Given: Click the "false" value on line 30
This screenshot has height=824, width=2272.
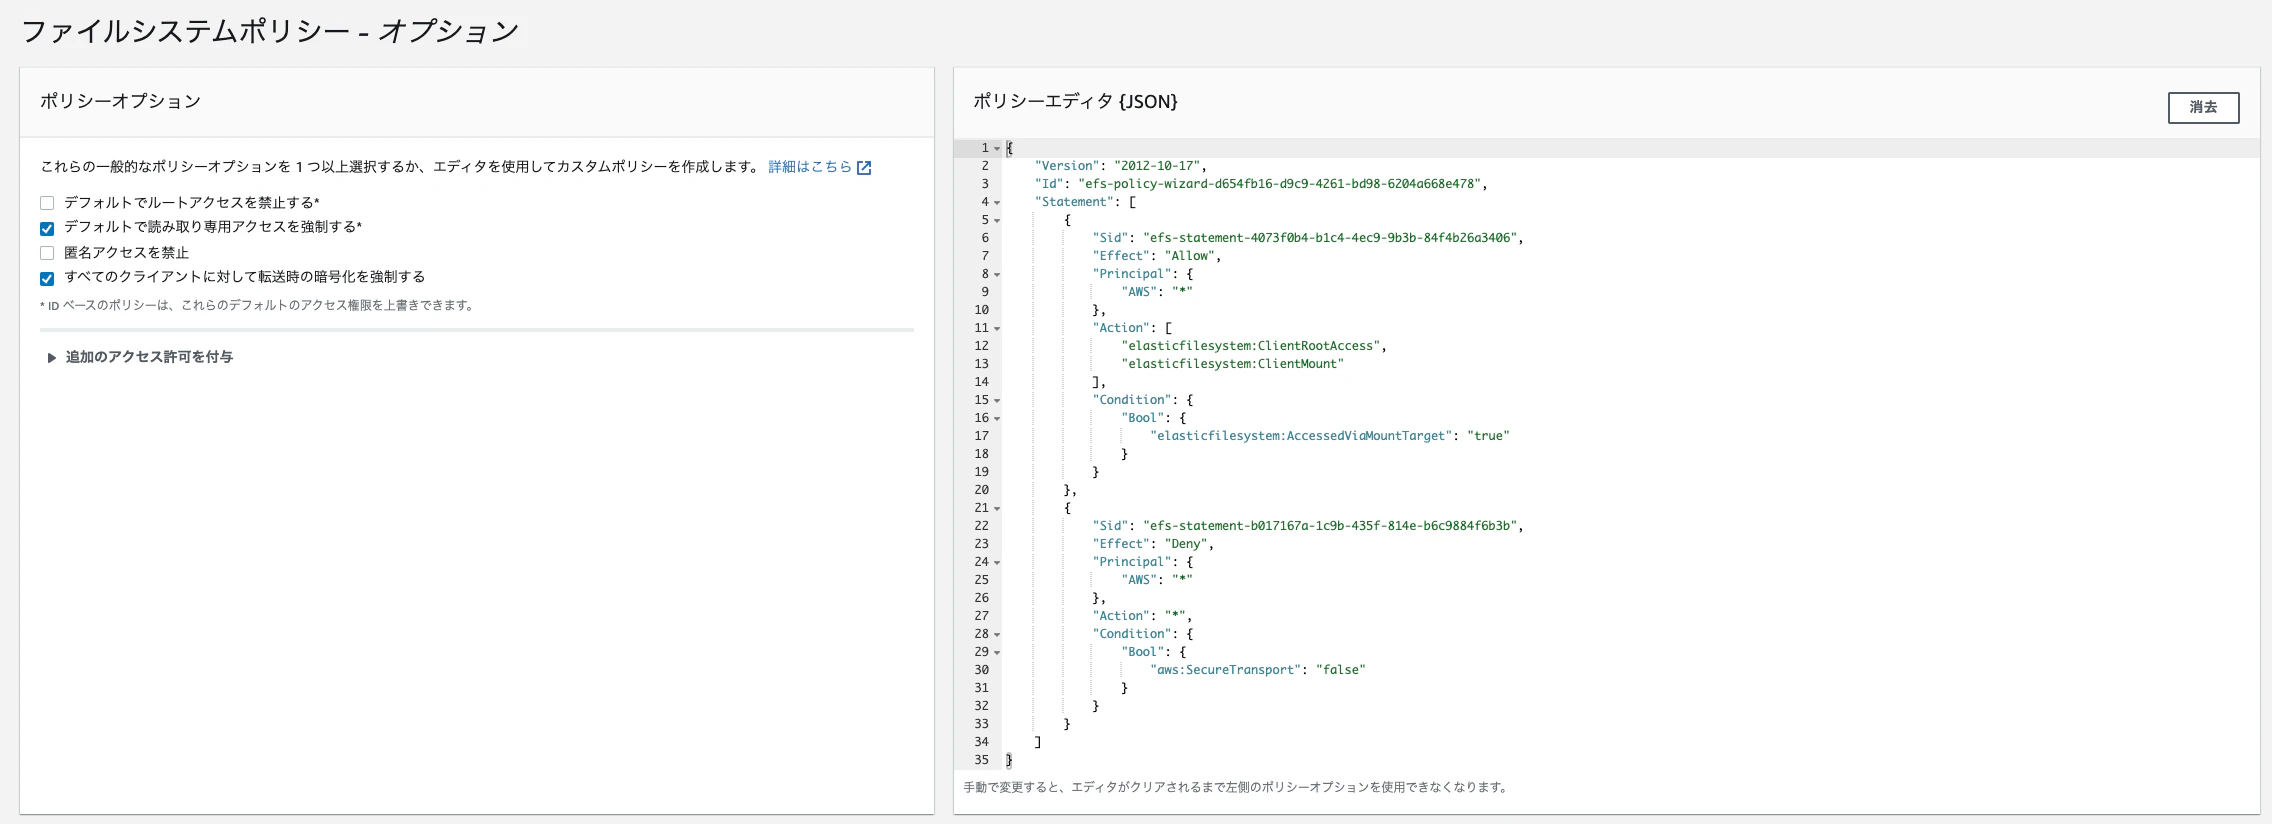Looking at the screenshot, I should point(1341,670).
